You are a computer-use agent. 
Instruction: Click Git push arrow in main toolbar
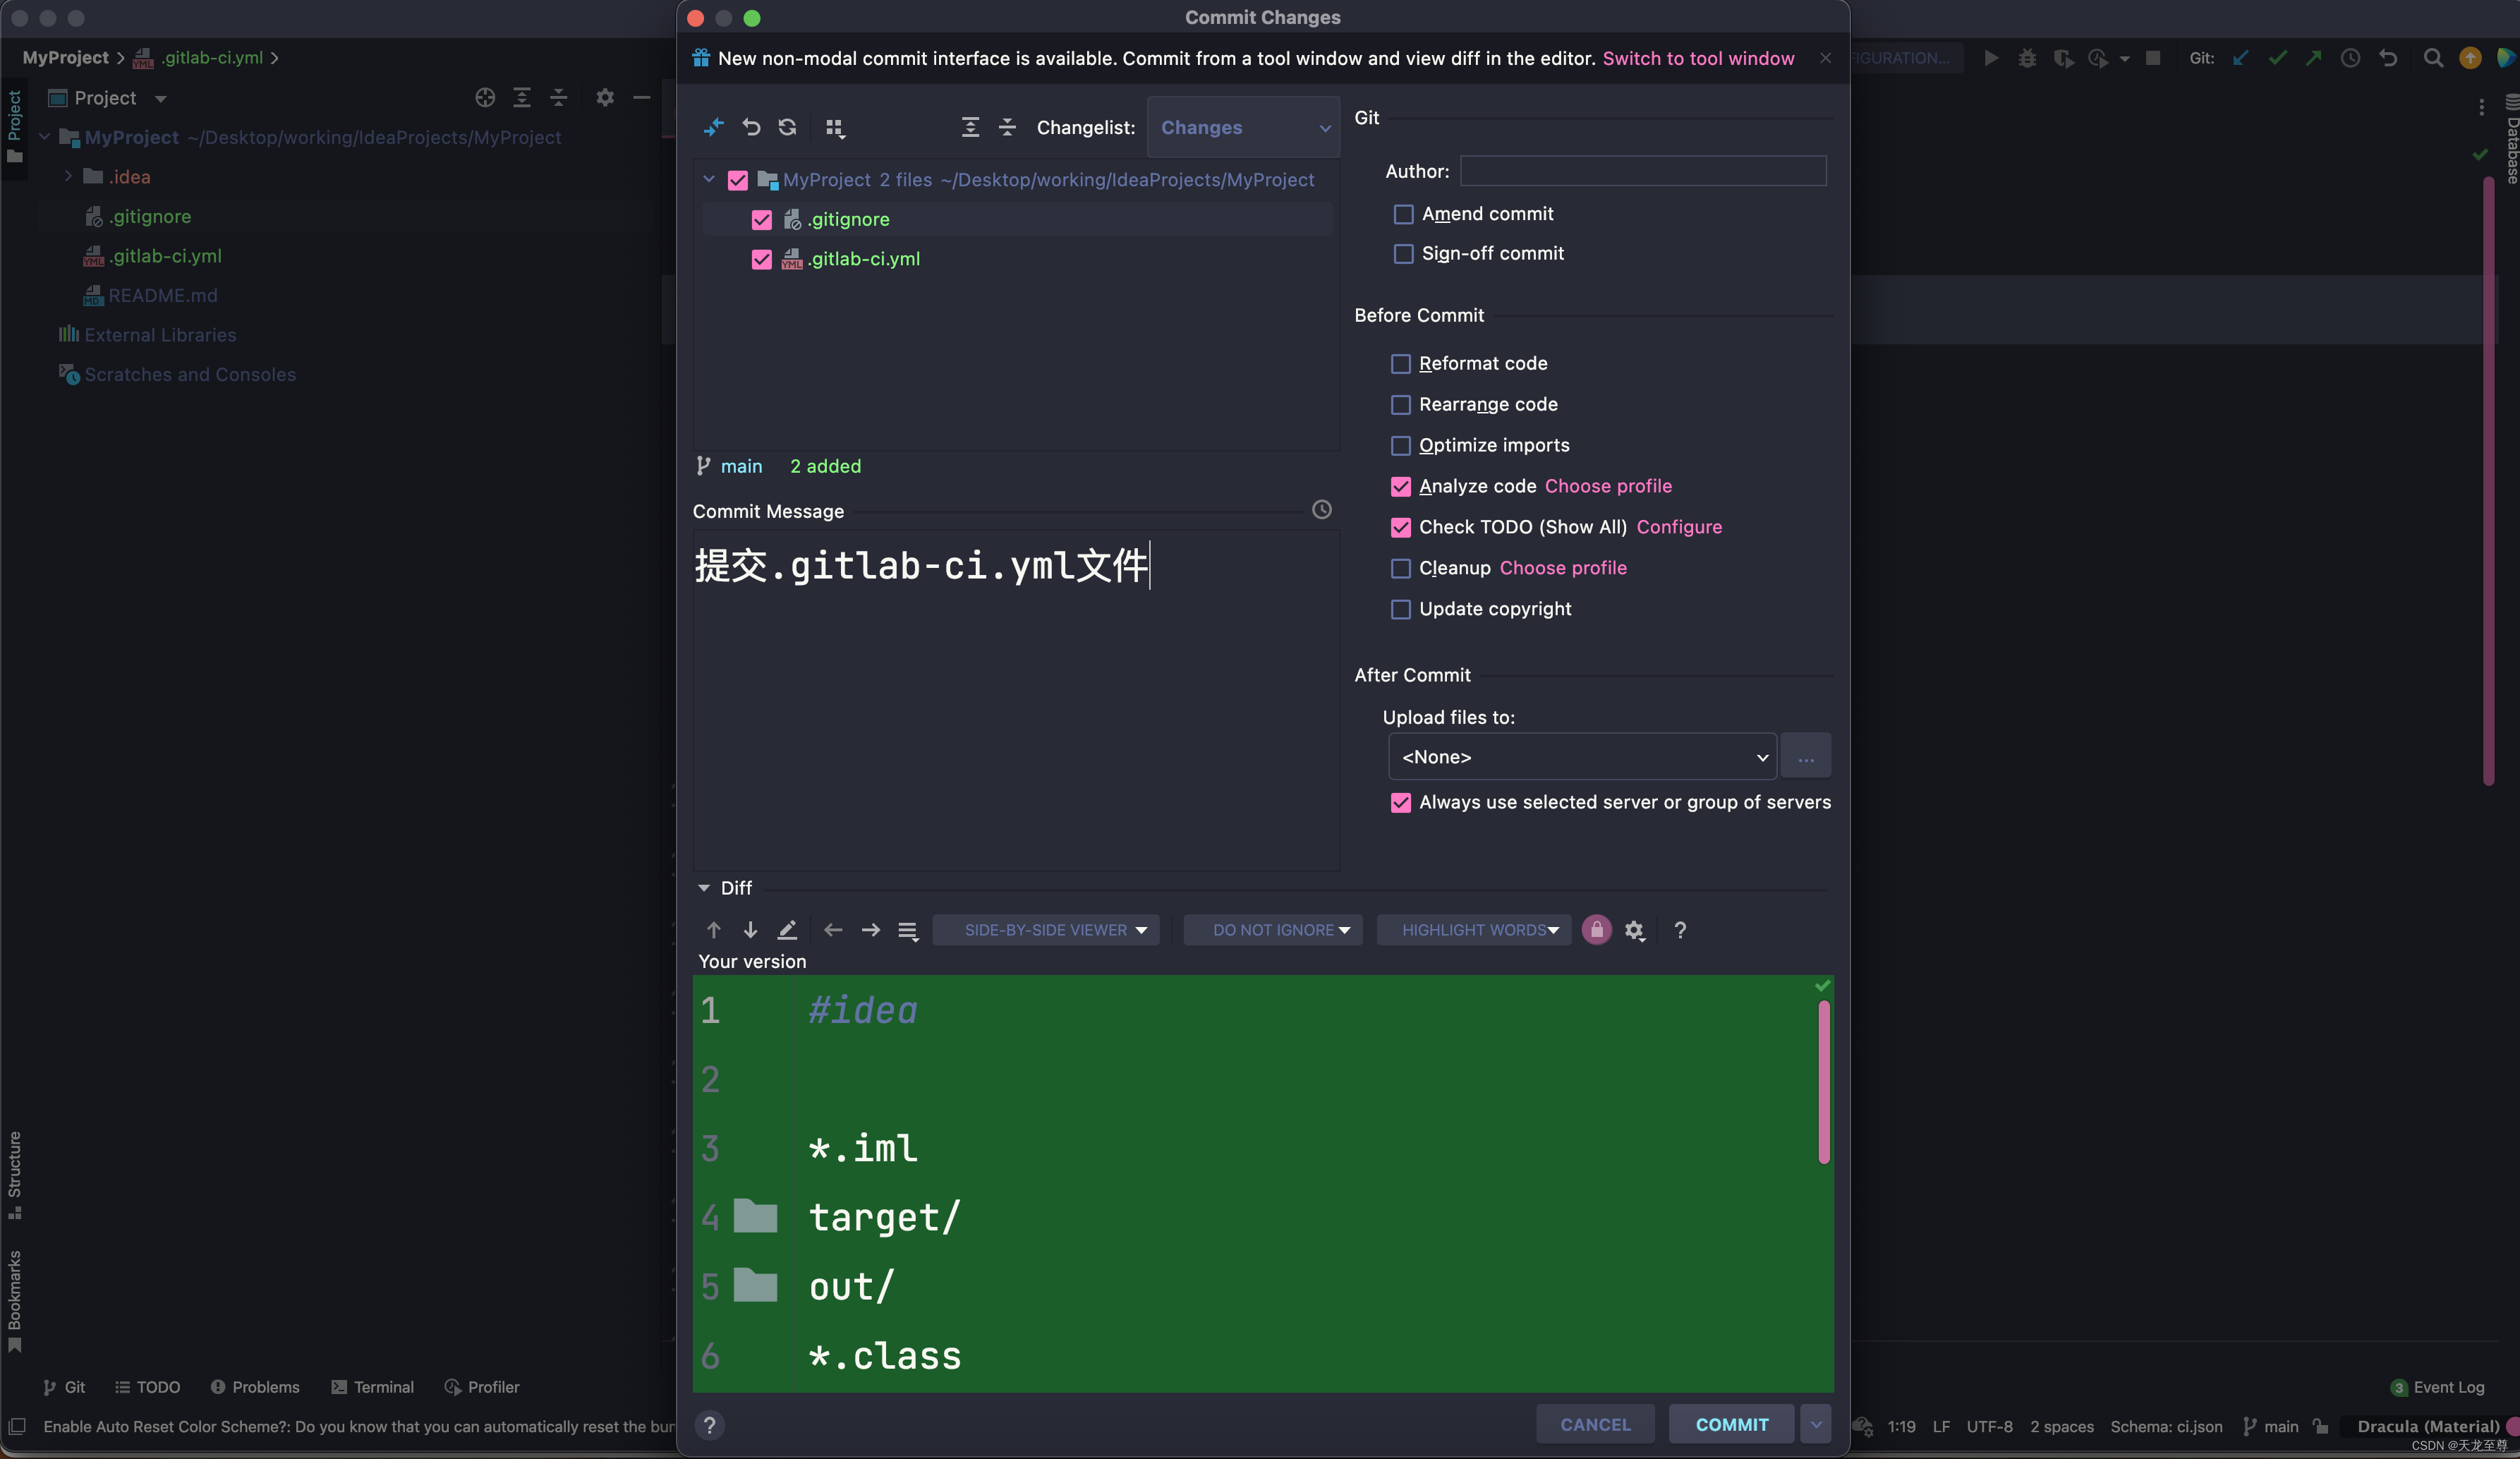pyautogui.click(x=2314, y=58)
